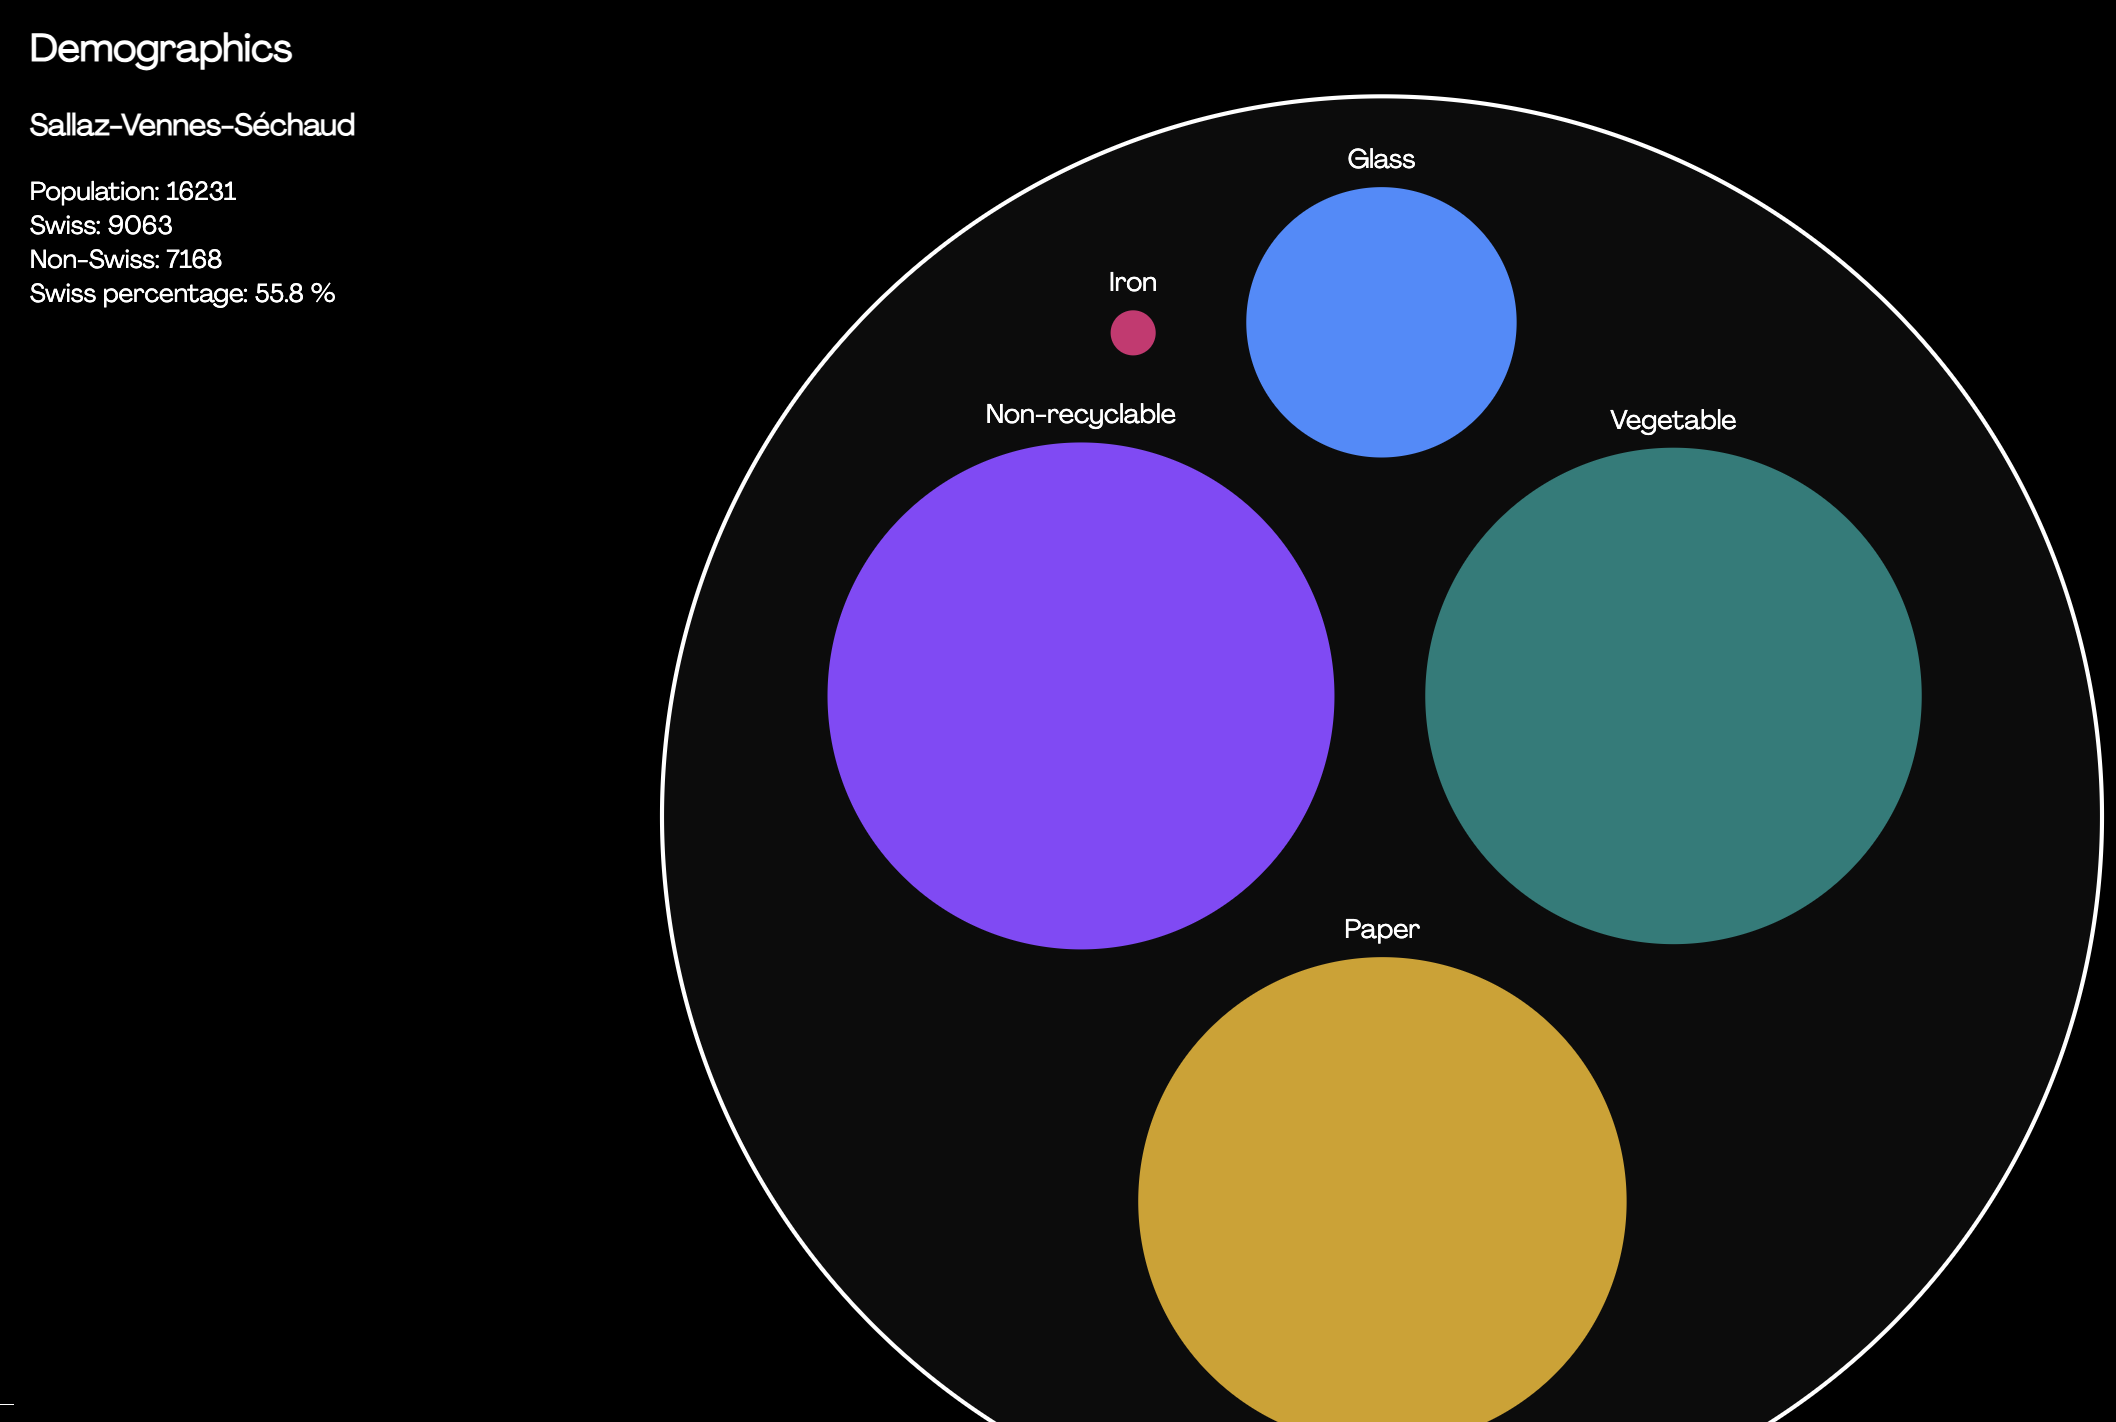Image resolution: width=2116 pixels, height=1422 pixels.
Task: Select the small pink Iron bubble
Action: 1133,333
